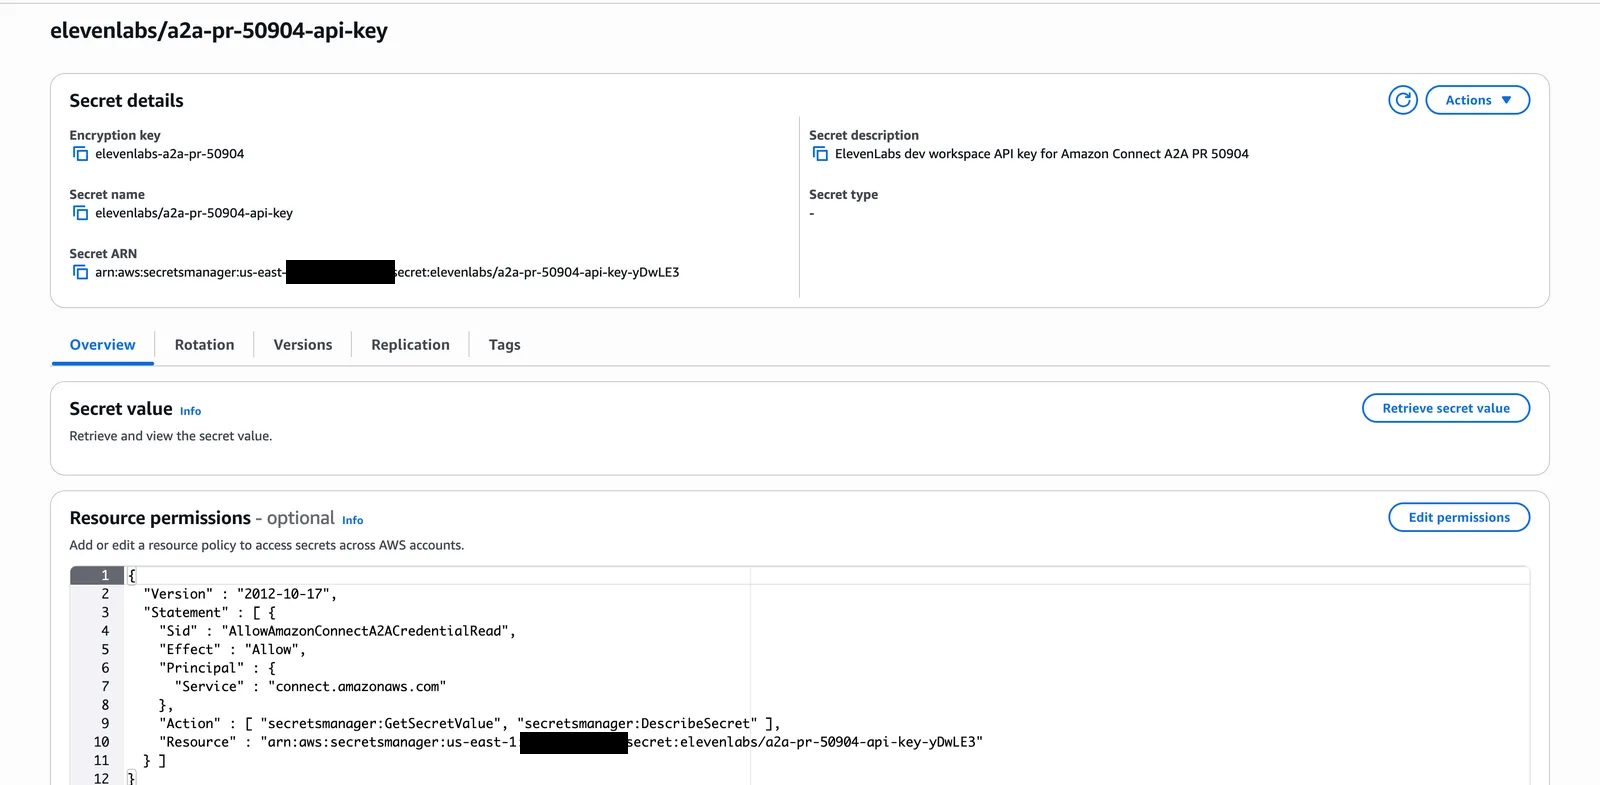Select line number 5 in the gutter
The width and height of the screenshot is (1600, 785).
tap(104, 649)
